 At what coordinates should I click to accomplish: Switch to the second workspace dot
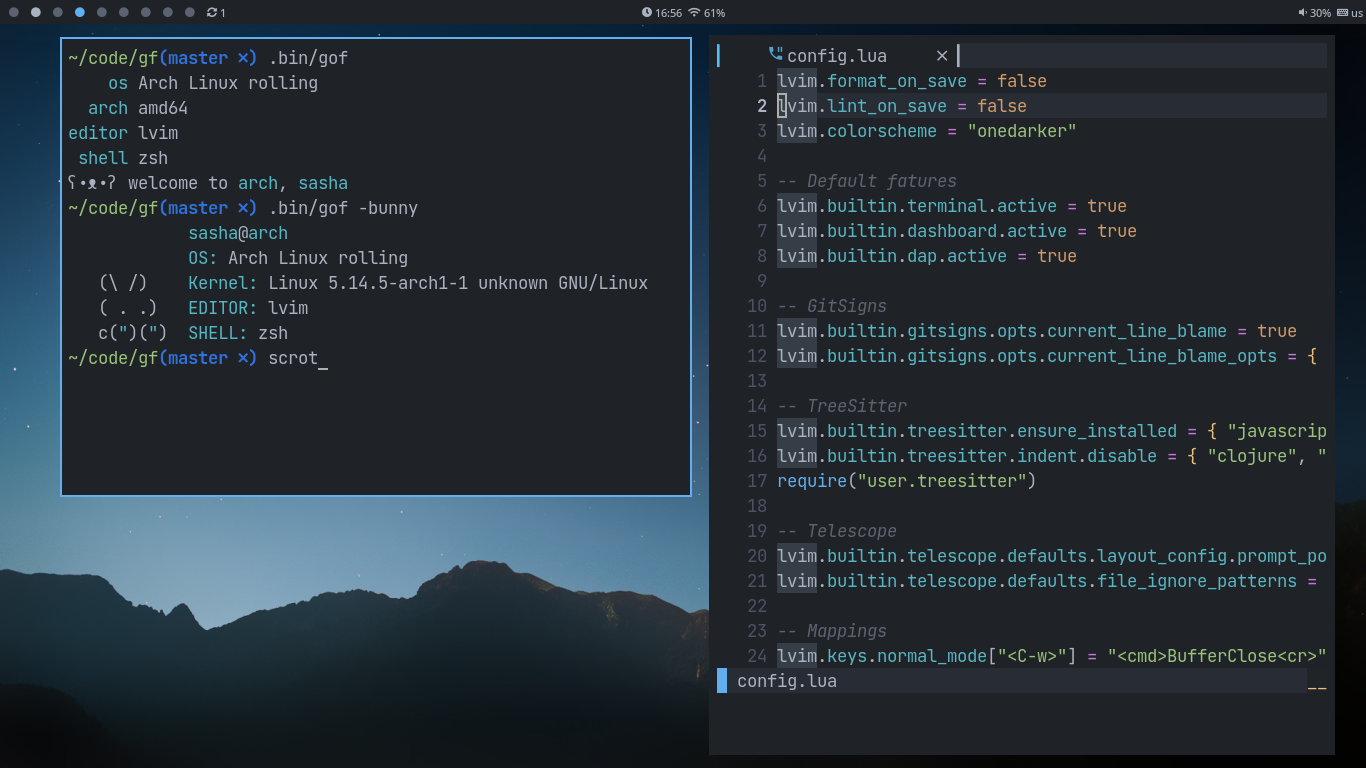tap(36, 13)
